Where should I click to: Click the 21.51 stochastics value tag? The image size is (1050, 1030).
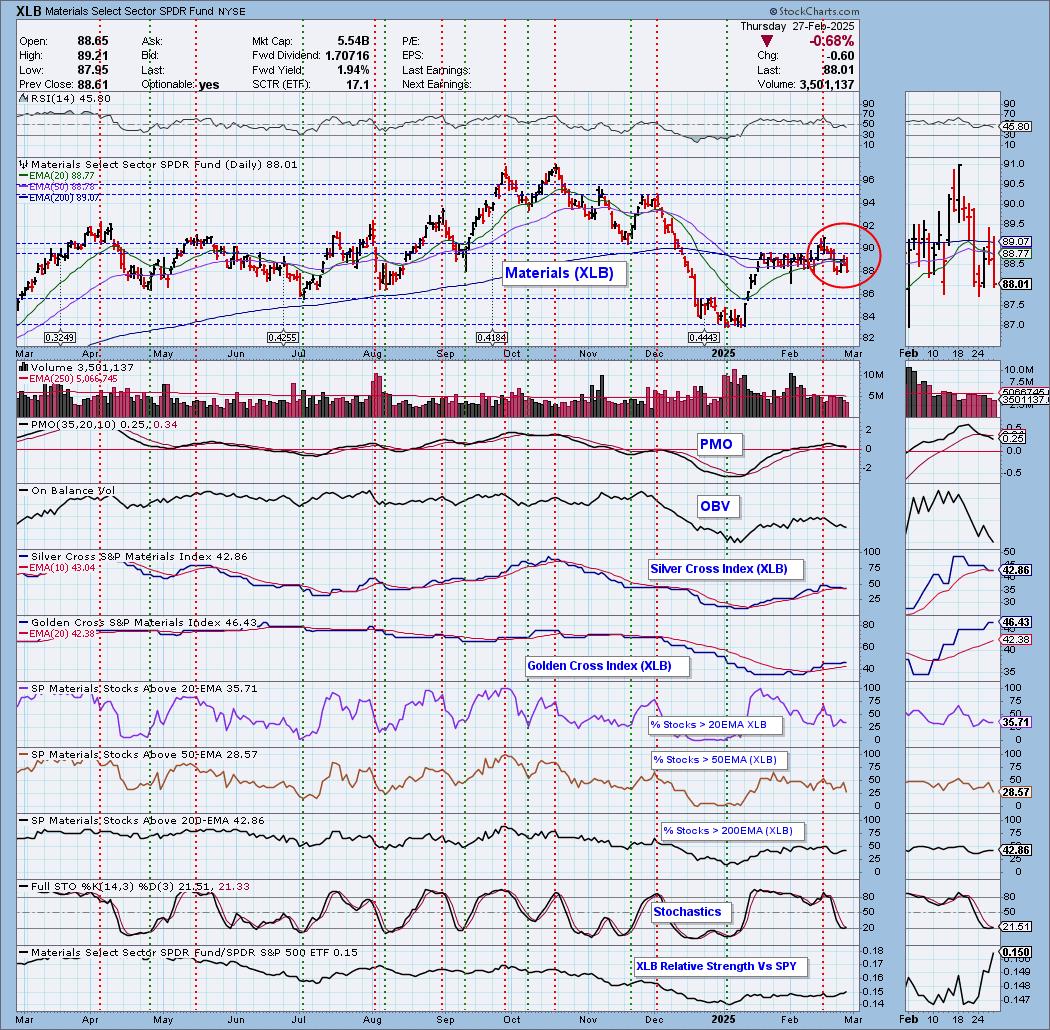click(1017, 927)
